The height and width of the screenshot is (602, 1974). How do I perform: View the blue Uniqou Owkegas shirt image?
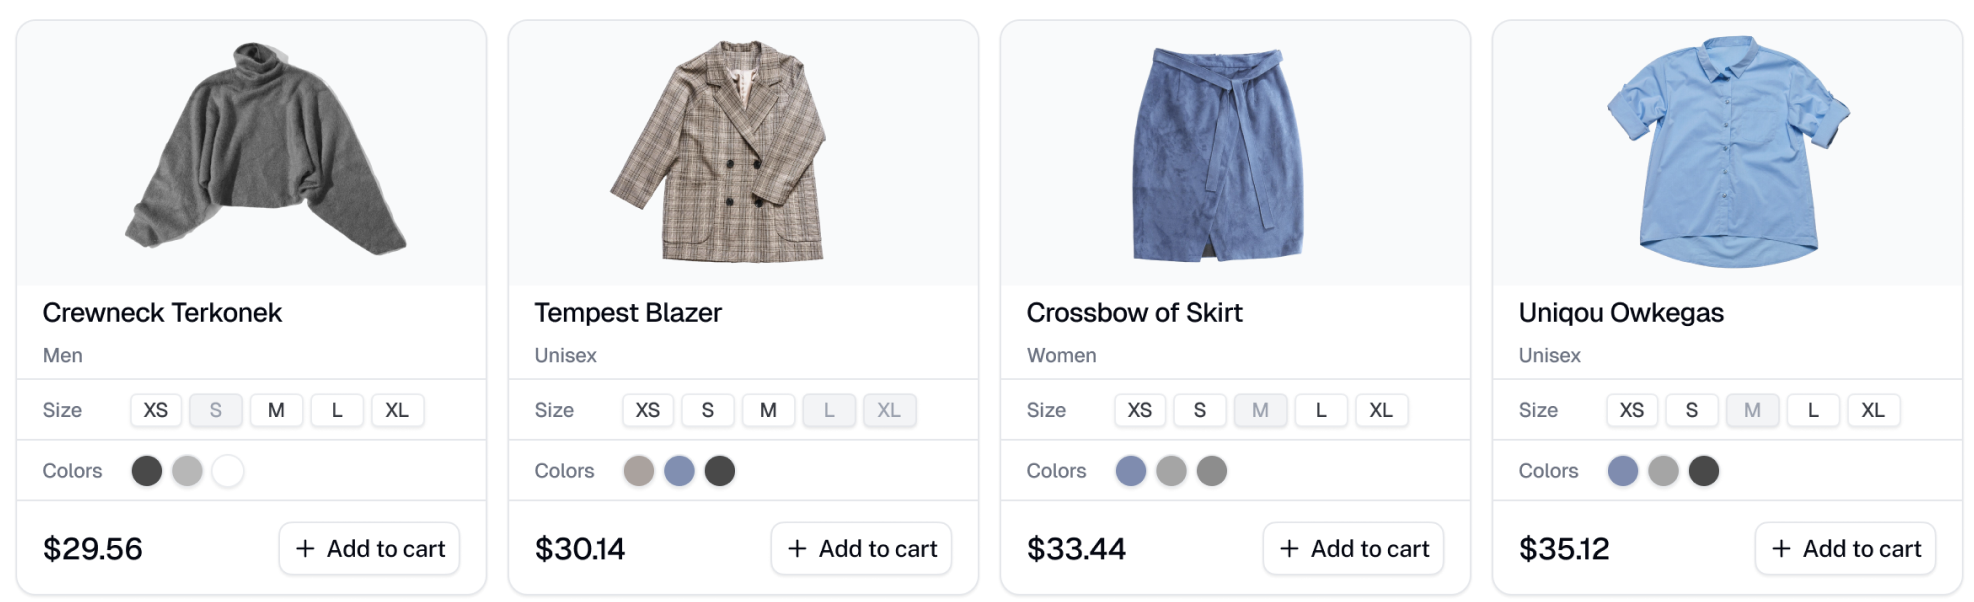pos(1728,152)
